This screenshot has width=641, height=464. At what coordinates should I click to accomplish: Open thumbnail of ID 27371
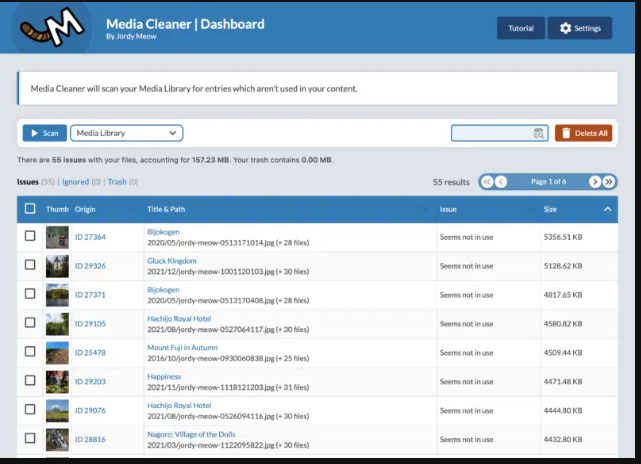(x=57, y=295)
